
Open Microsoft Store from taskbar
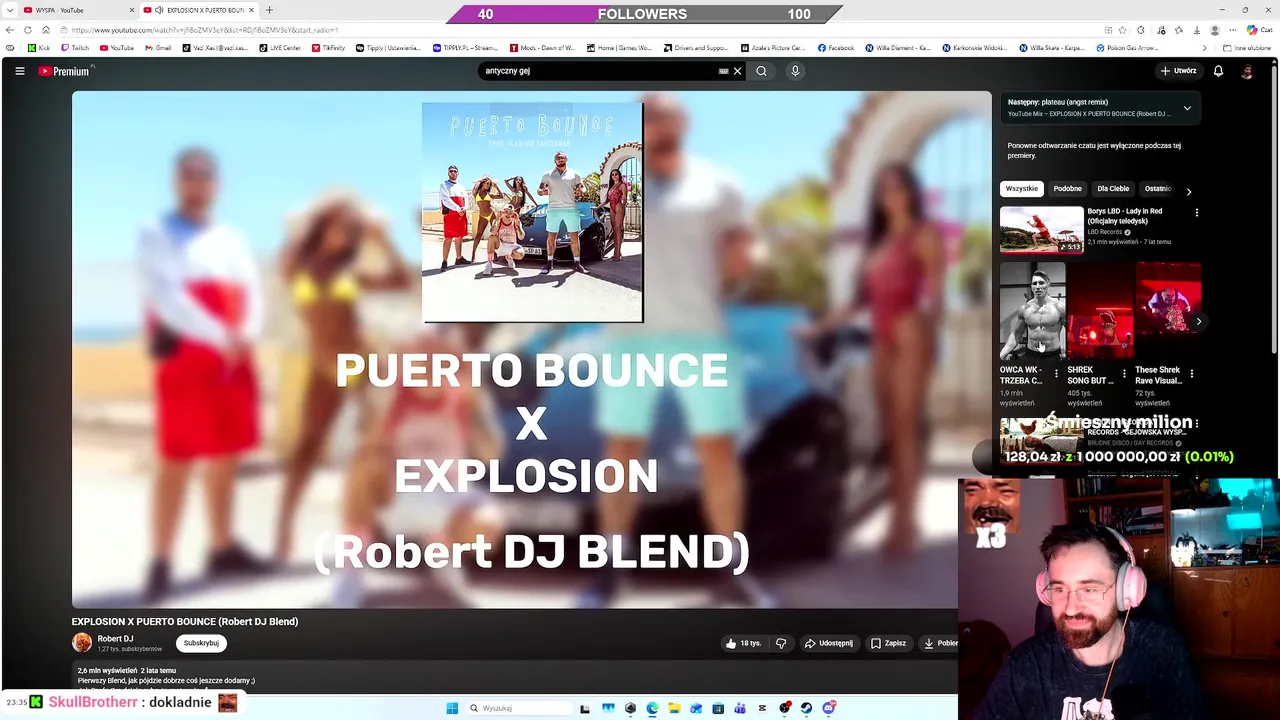[x=718, y=708]
